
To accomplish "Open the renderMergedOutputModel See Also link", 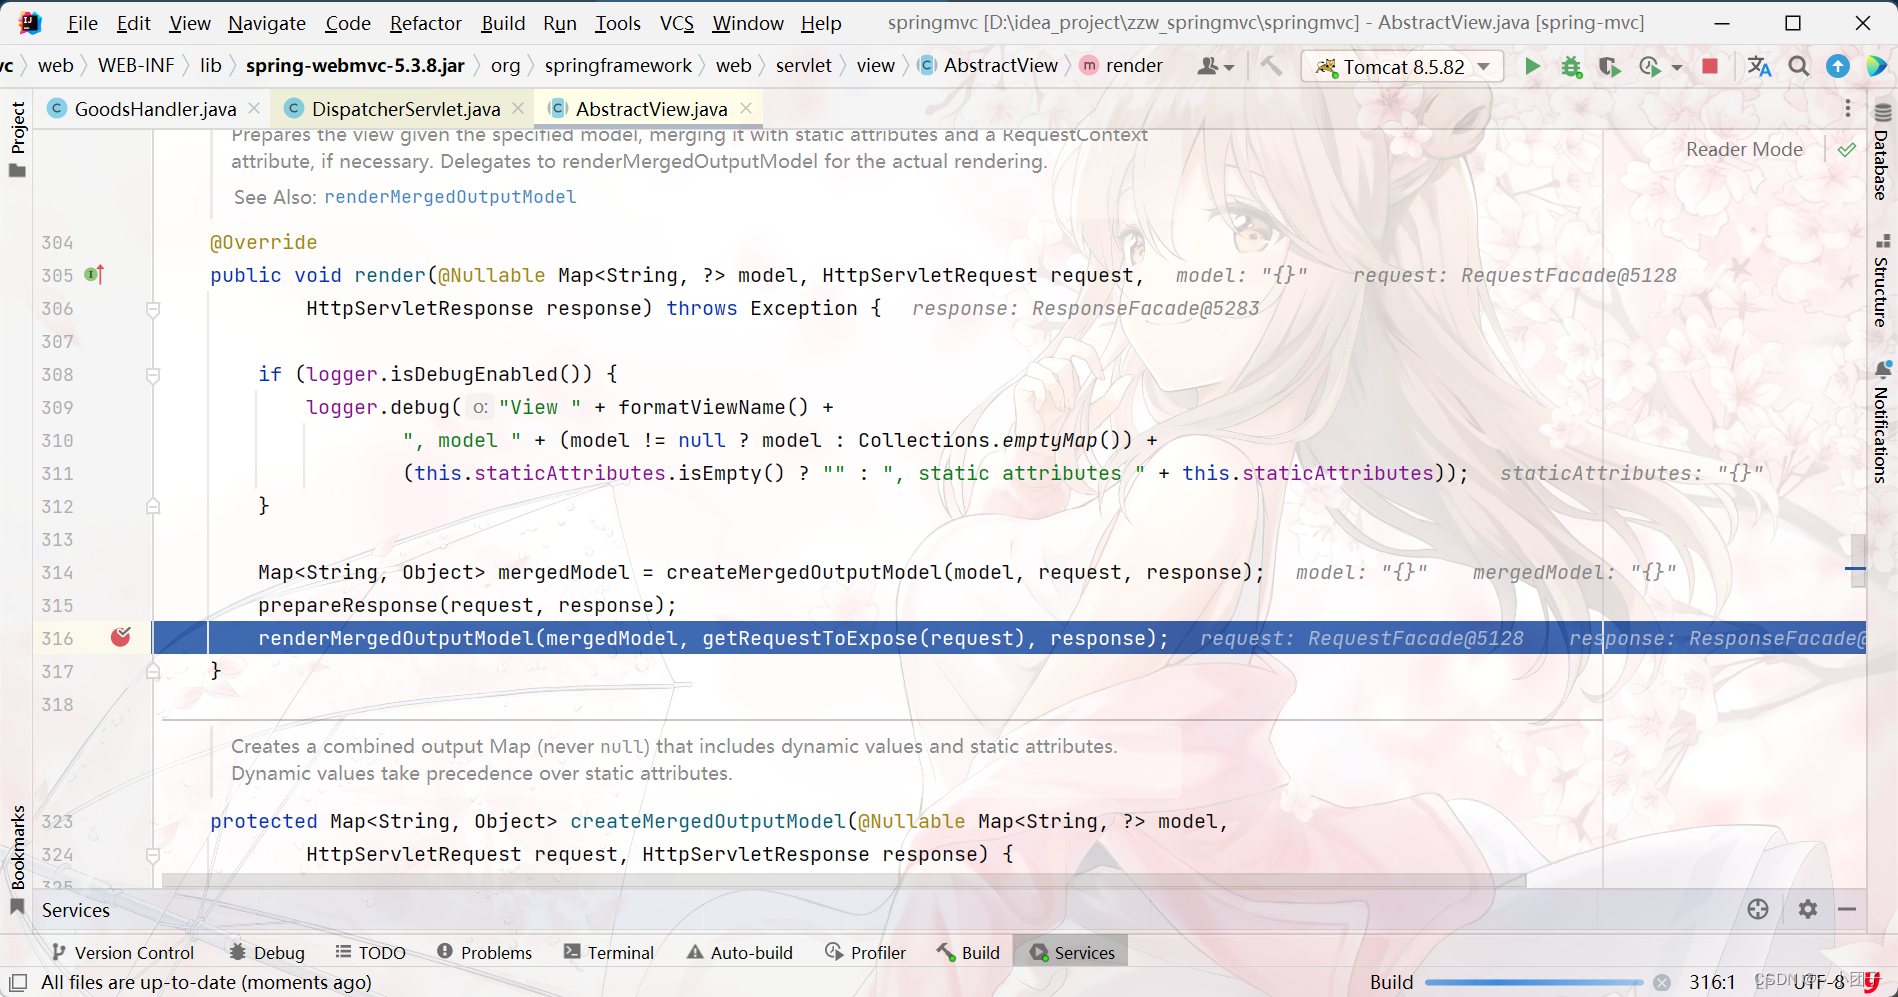I will pos(450,197).
